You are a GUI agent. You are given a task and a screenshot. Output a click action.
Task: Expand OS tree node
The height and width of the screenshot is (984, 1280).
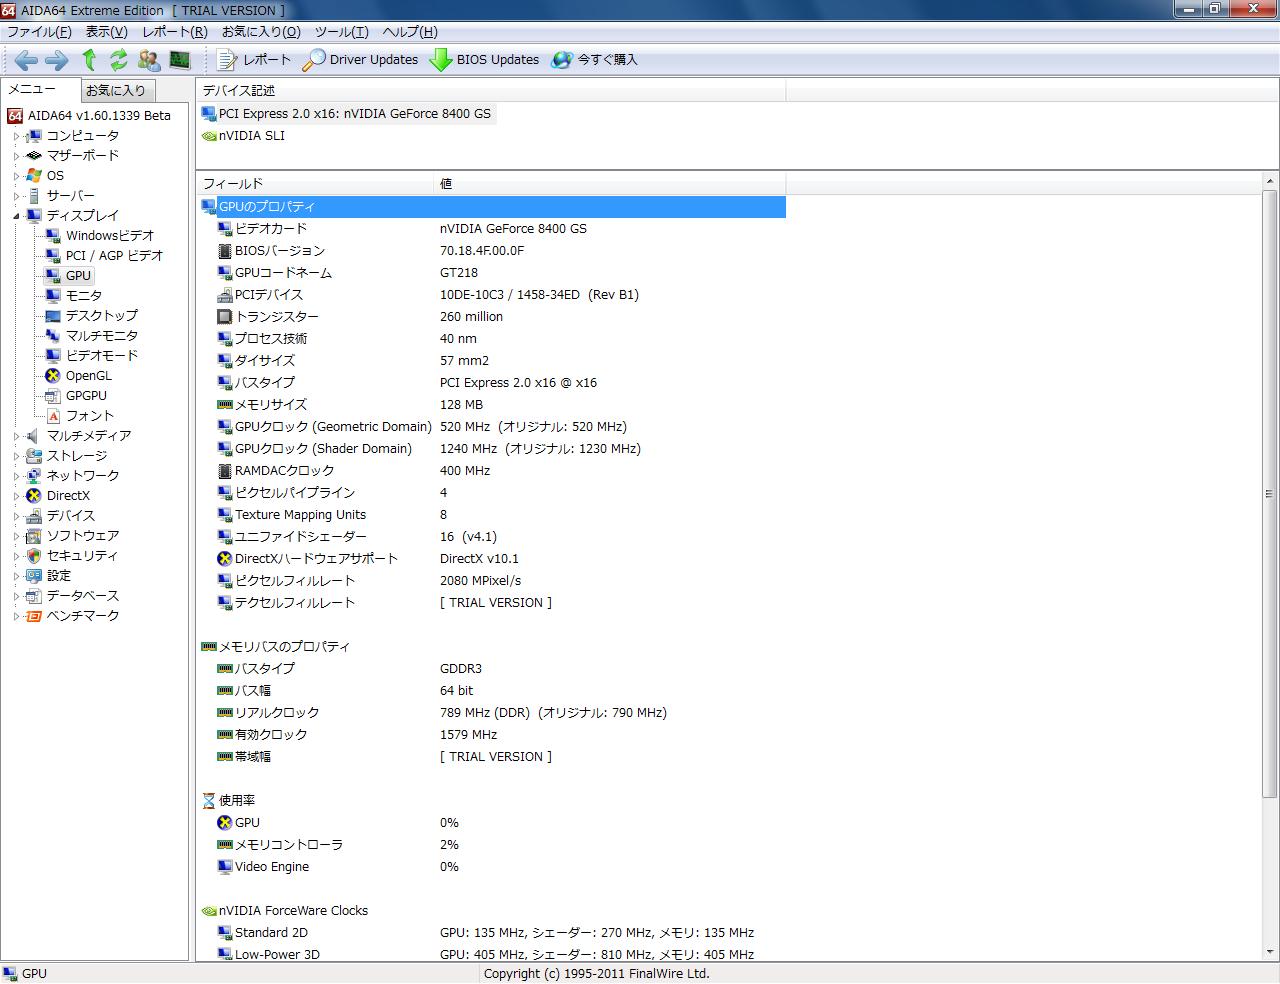point(16,176)
